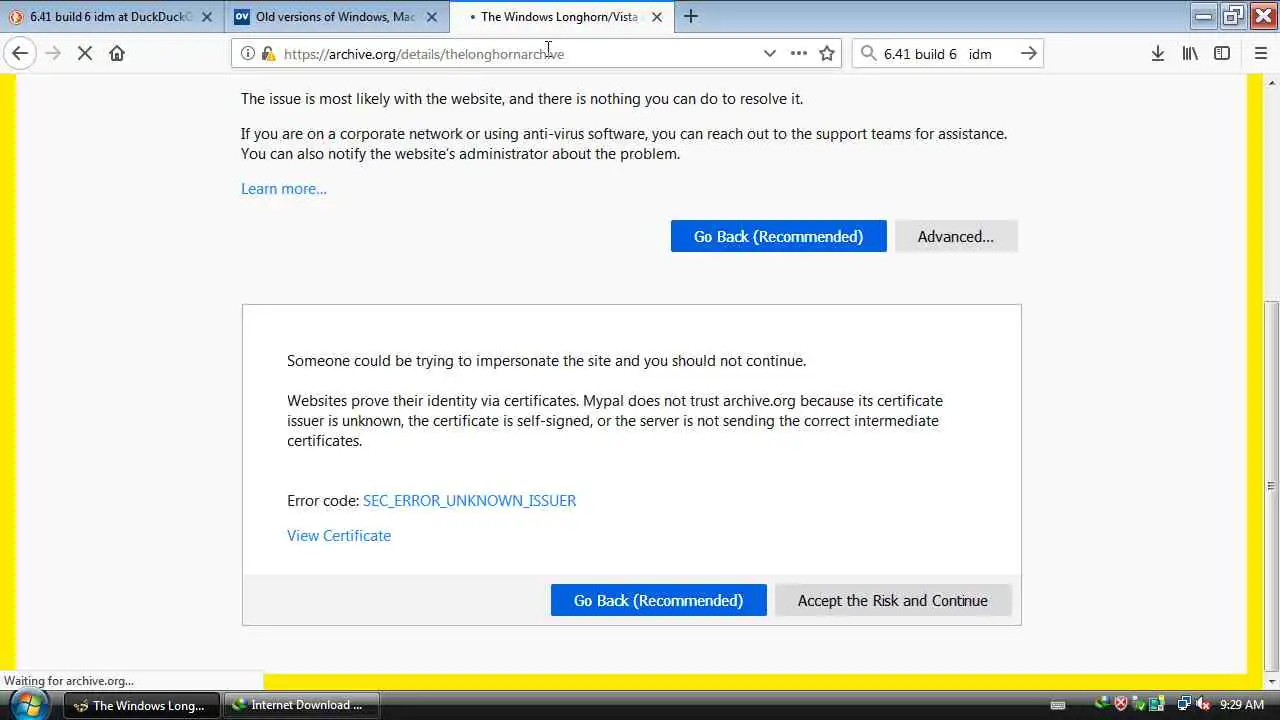Click the muted volume tray icon
This screenshot has width=1280, height=720.
click(x=1203, y=705)
